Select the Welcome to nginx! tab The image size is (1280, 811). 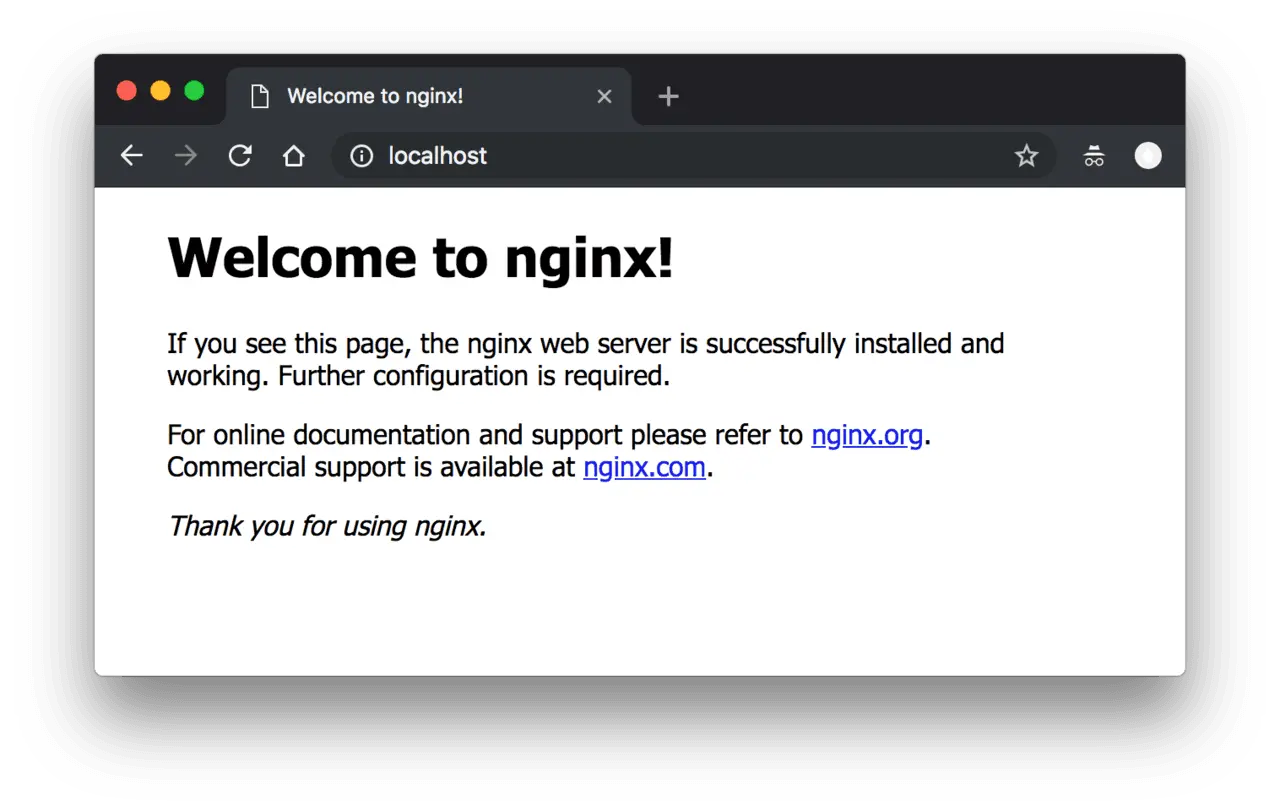pyautogui.click(x=430, y=96)
